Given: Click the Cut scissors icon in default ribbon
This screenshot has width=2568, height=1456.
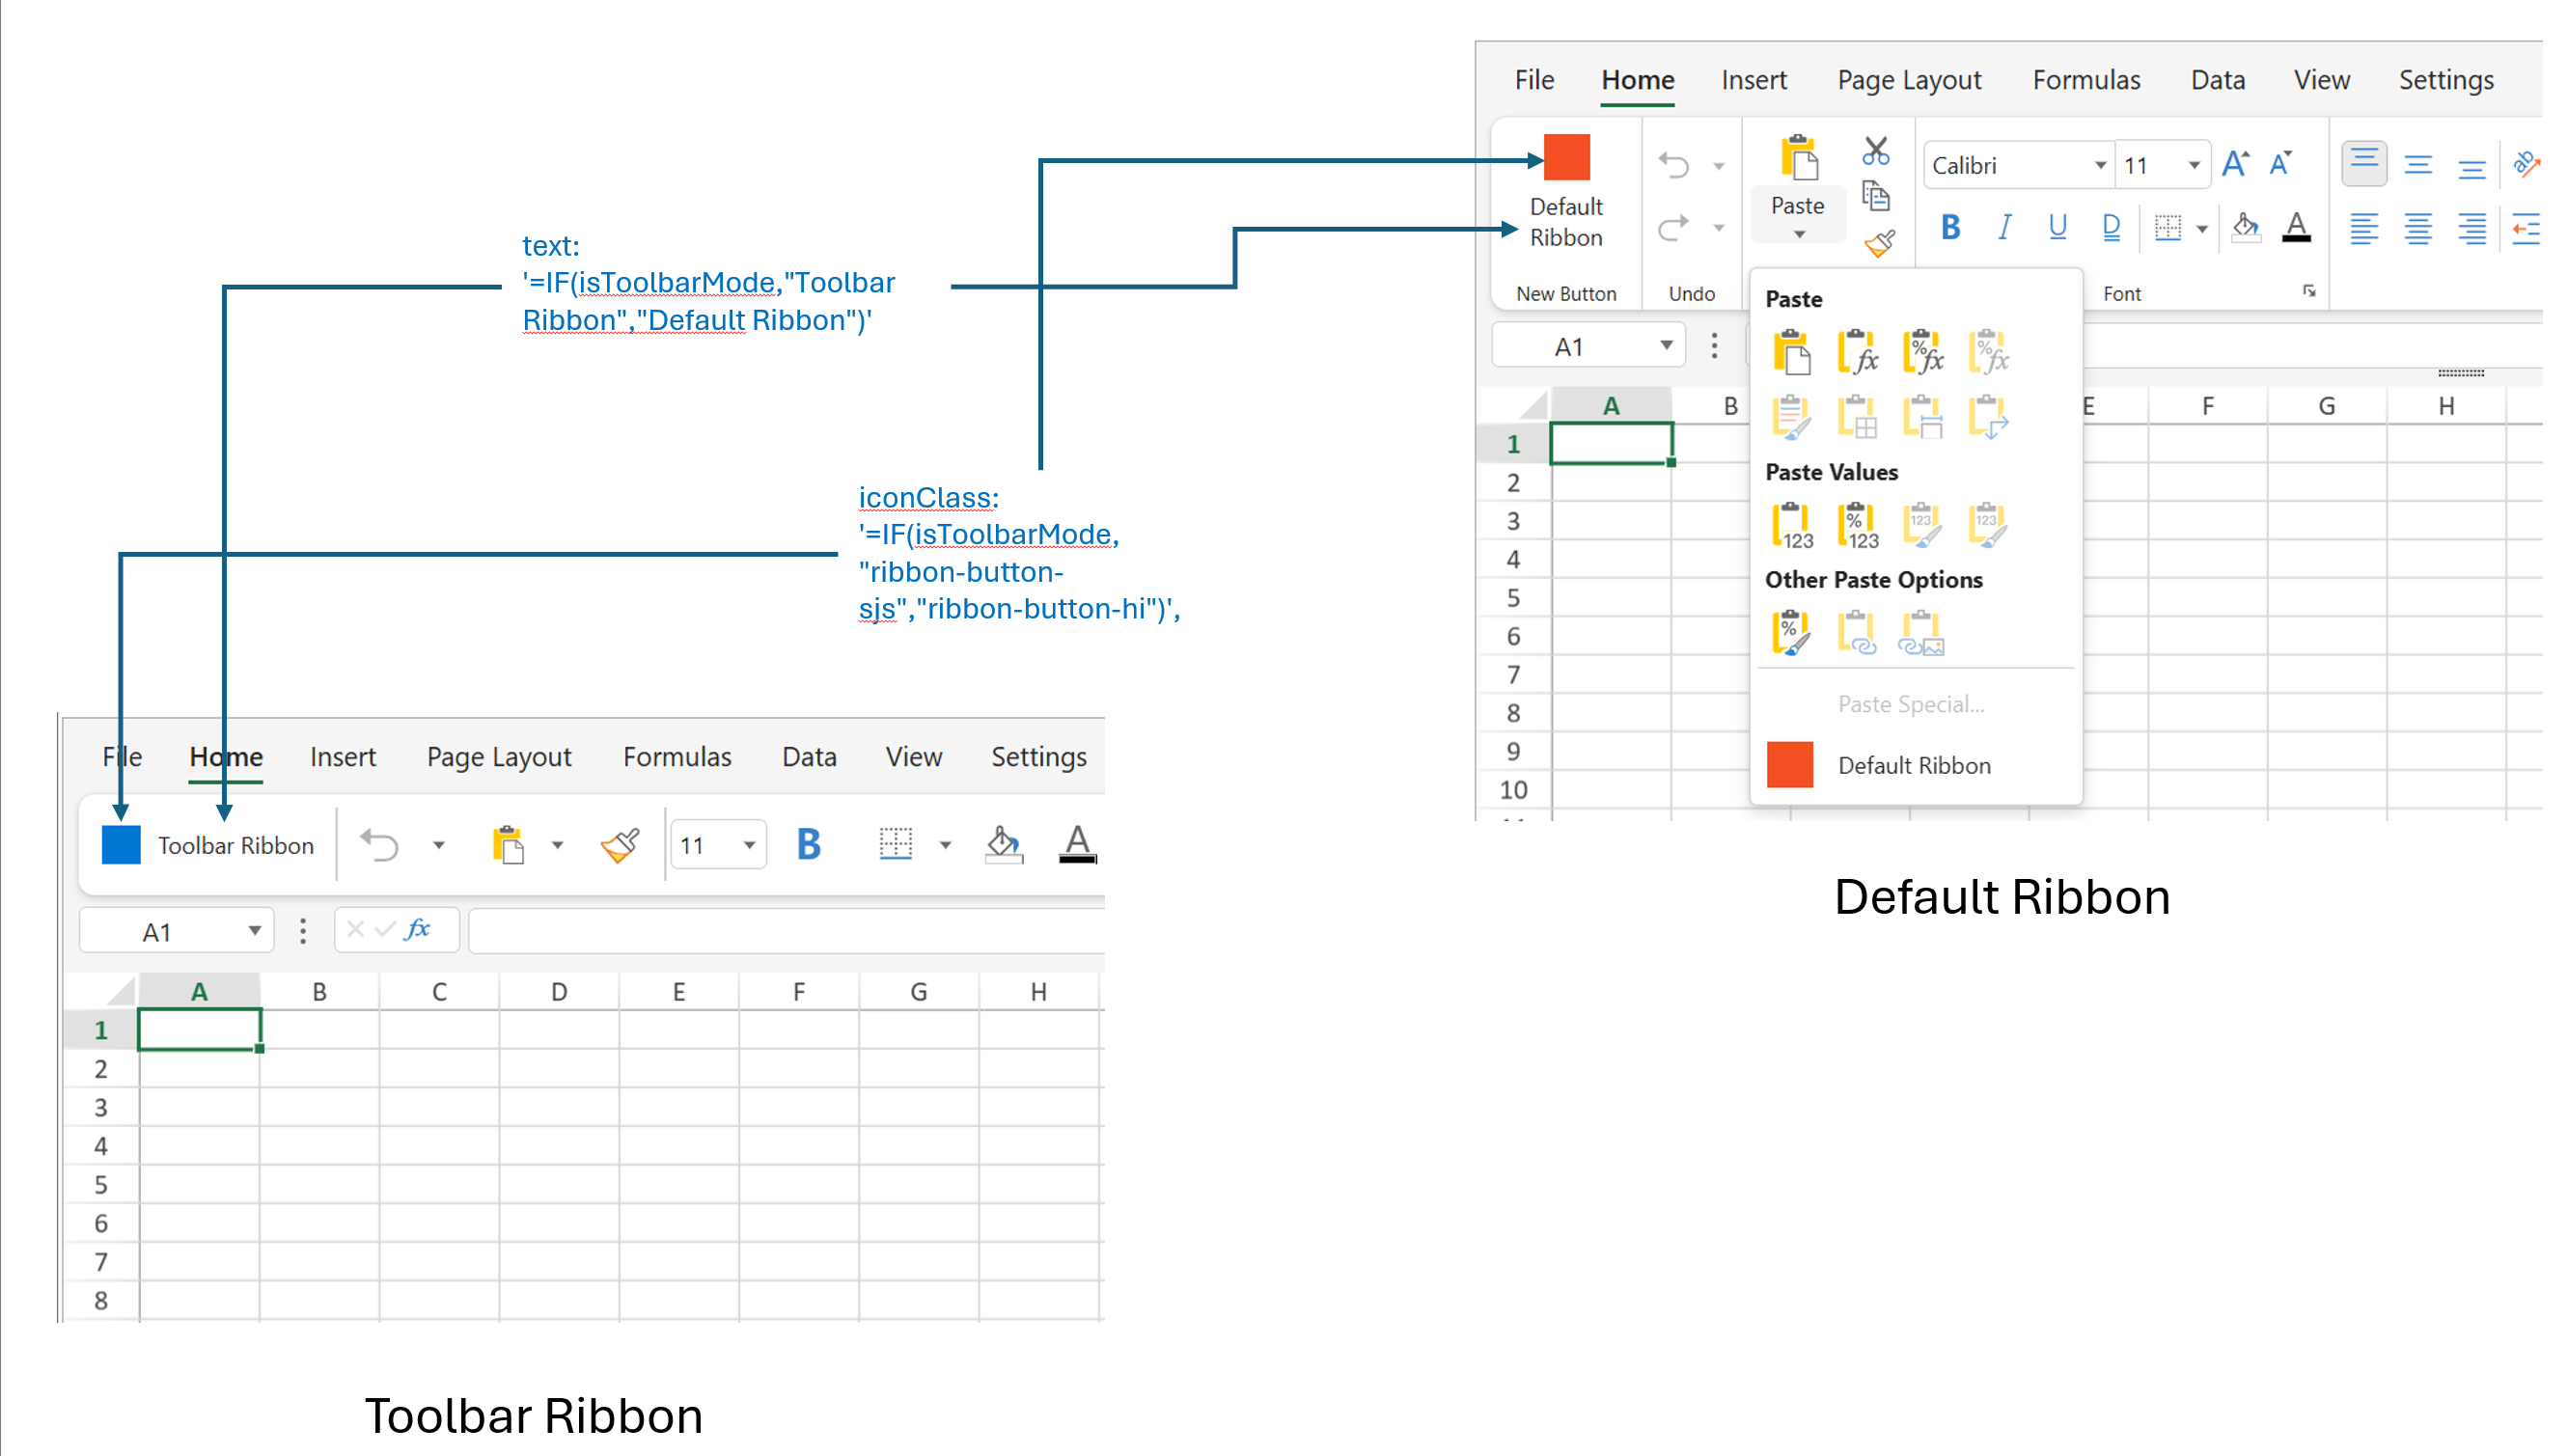Looking at the screenshot, I should pyautogui.click(x=1875, y=151).
